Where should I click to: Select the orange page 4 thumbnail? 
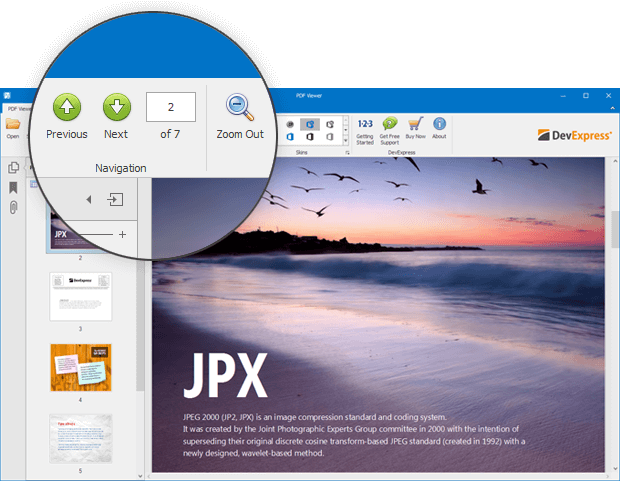click(x=81, y=367)
